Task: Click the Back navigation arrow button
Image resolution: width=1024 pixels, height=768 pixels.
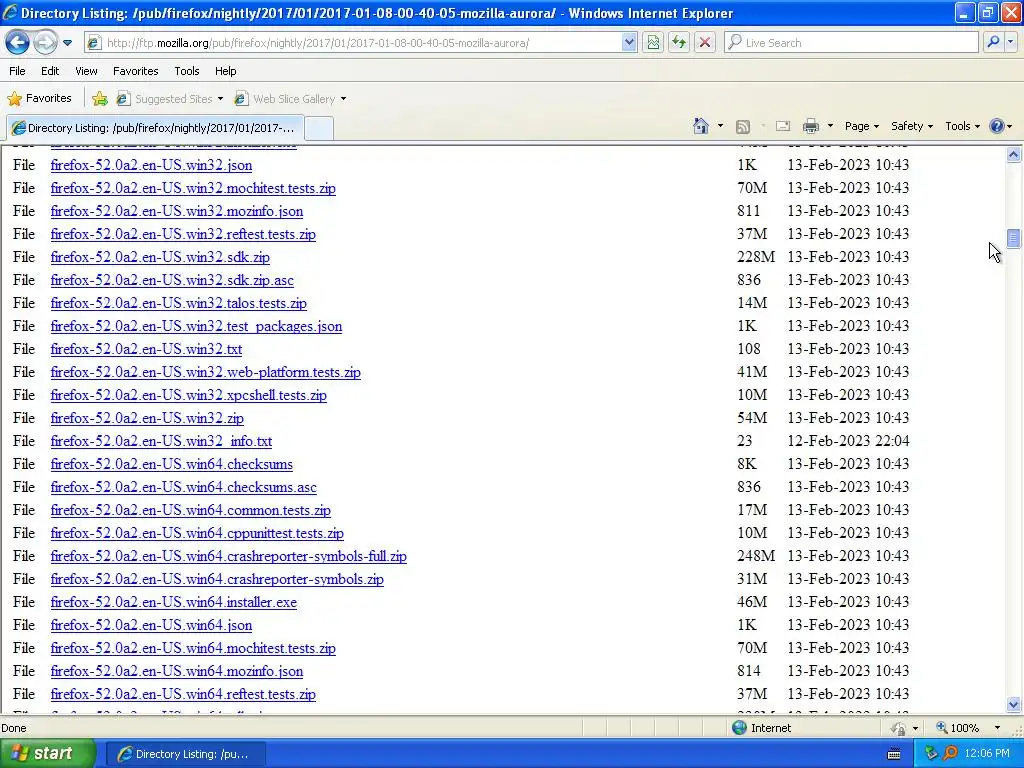Action: pyautogui.click(x=17, y=43)
